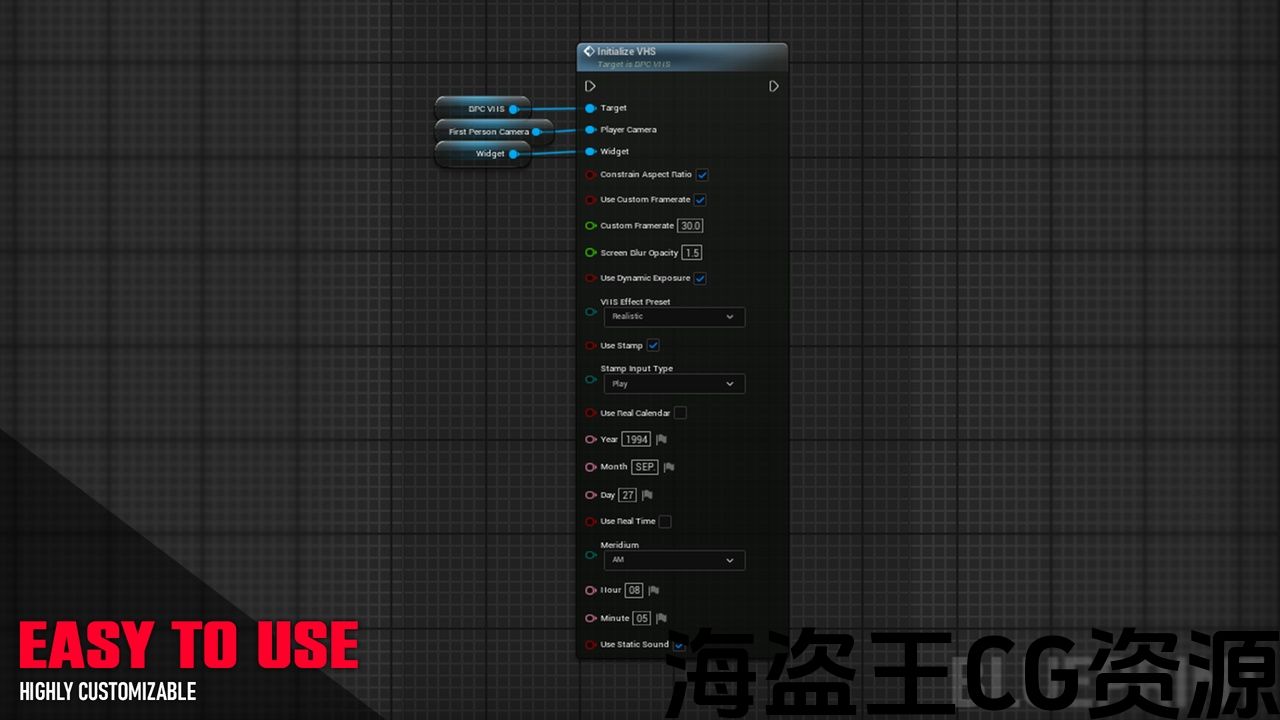The height and width of the screenshot is (720, 1280).
Task: Expand the Meridium dropdown
Action: (674, 561)
